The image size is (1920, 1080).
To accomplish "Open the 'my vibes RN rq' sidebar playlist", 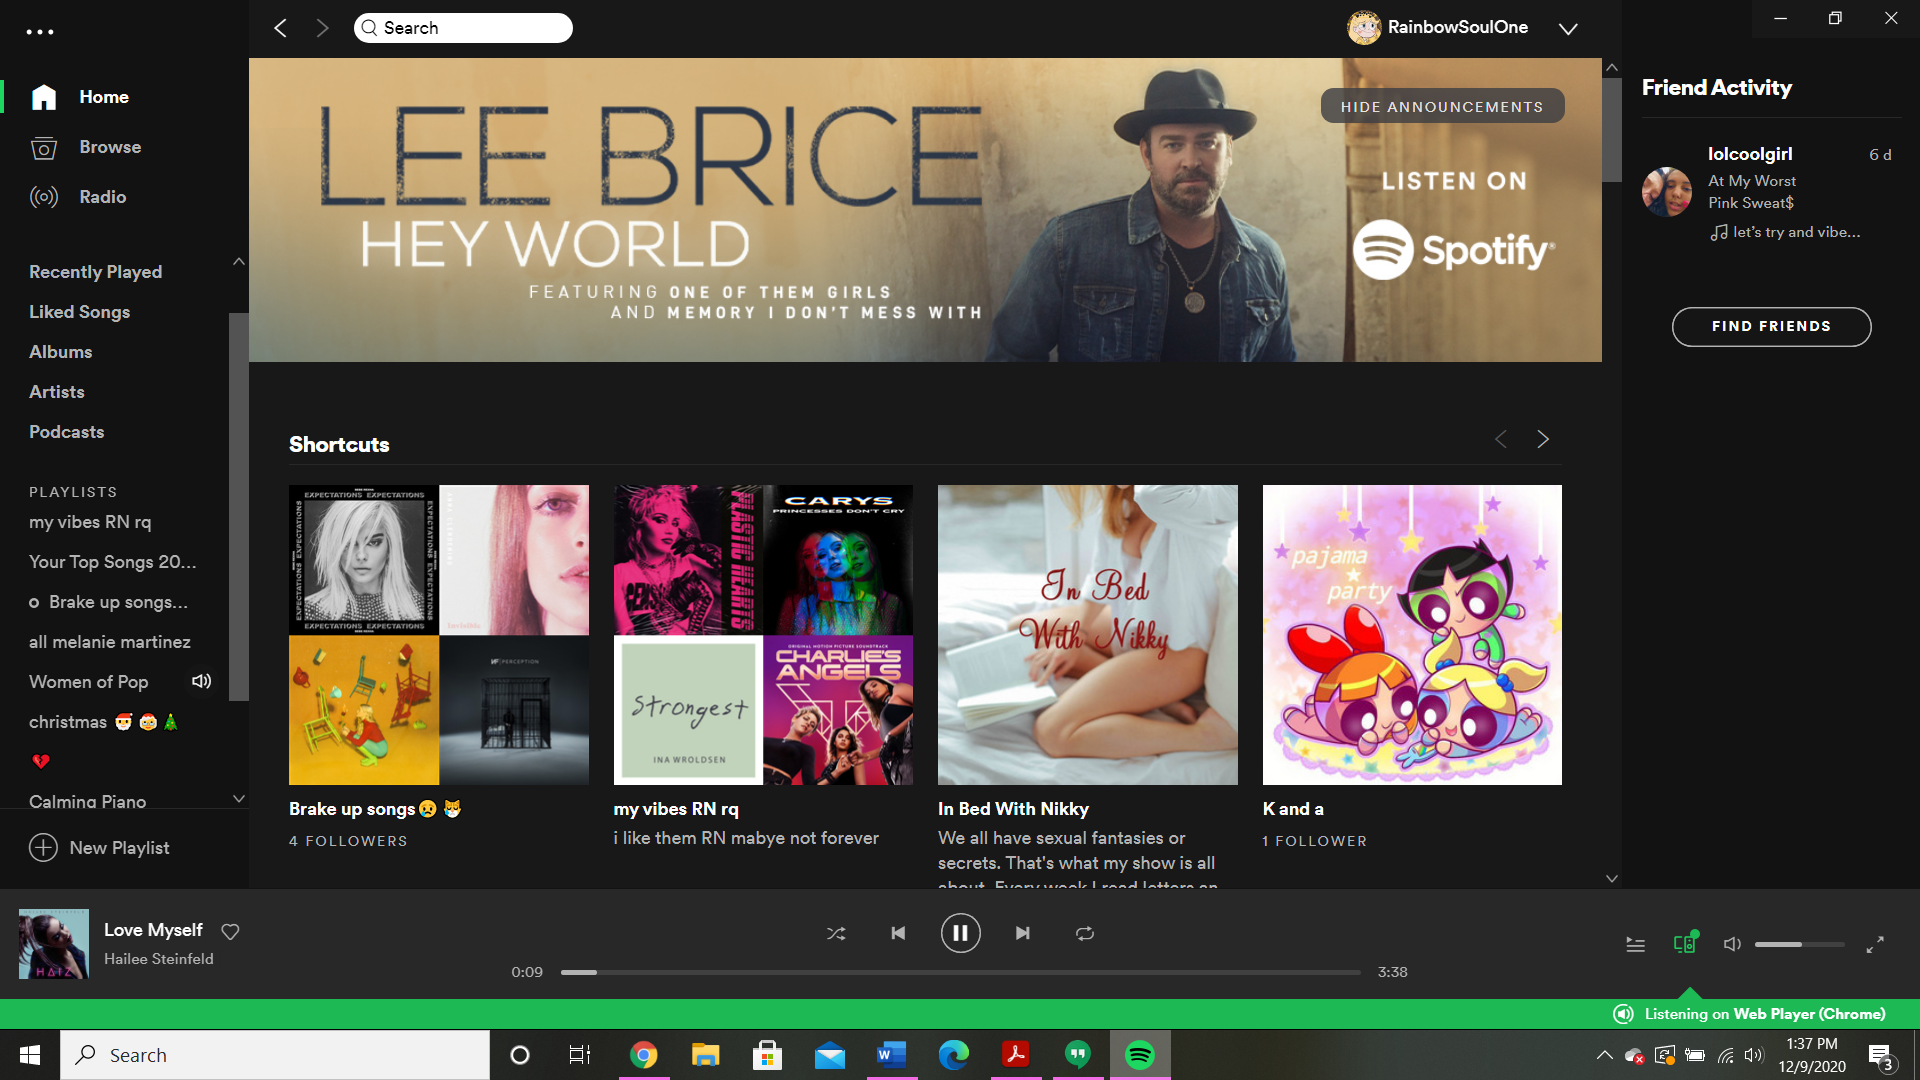I will (90, 522).
